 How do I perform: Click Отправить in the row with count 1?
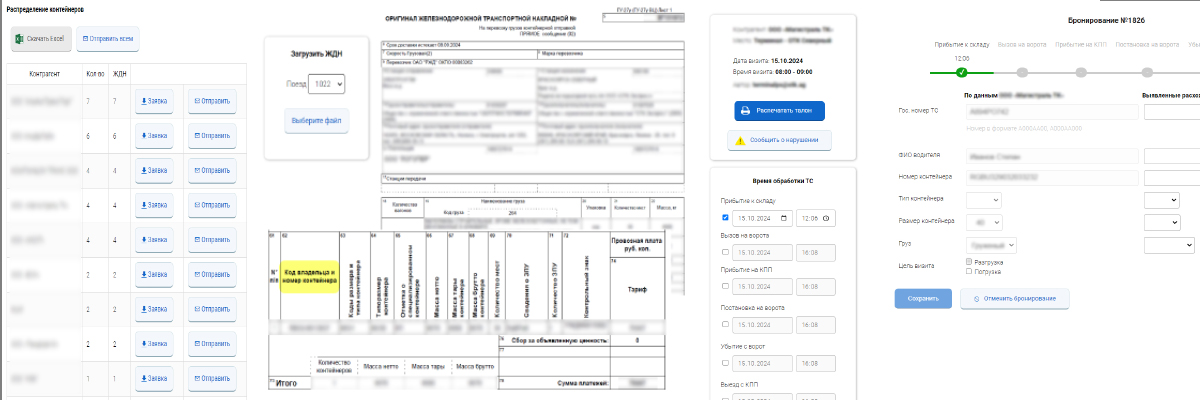coord(211,379)
